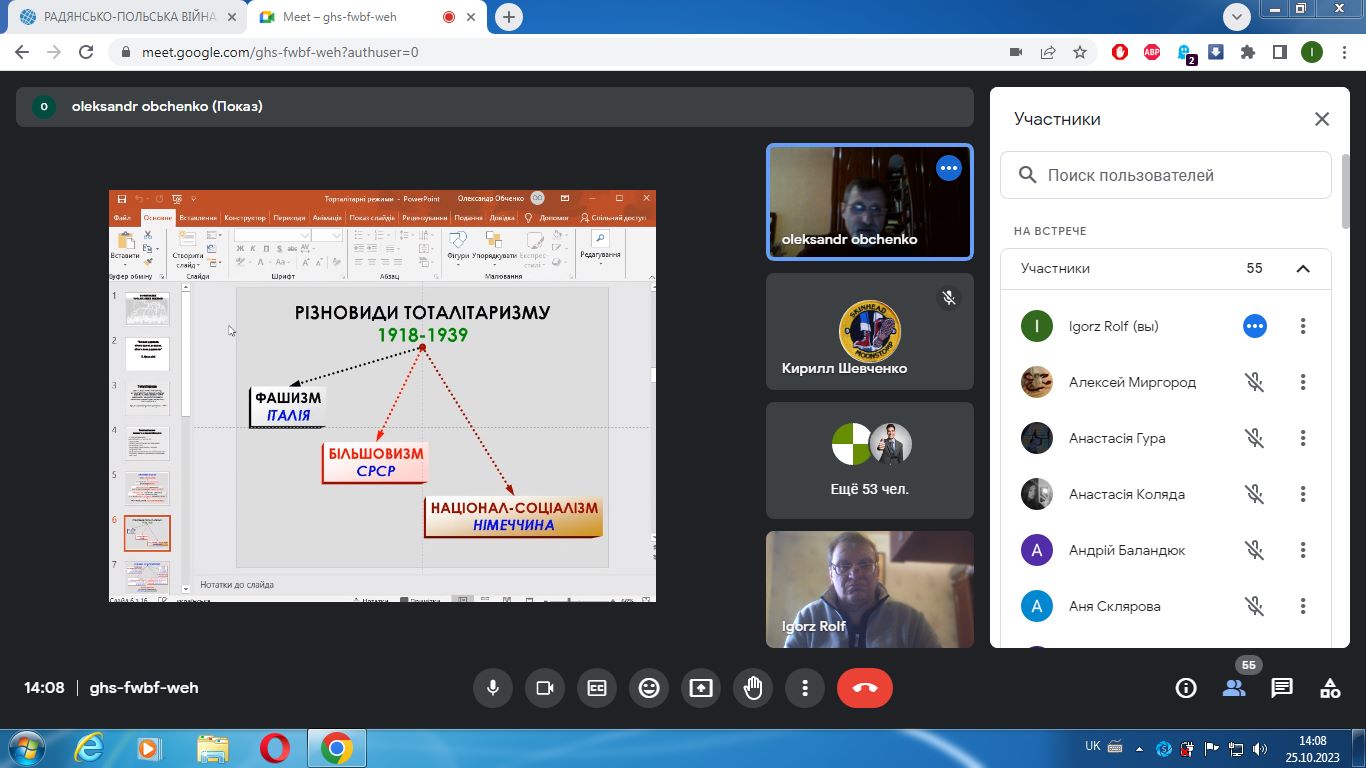The image size is (1366, 768).
Task: Click the Поиск пользователей search field
Action: [x=1166, y=175]
